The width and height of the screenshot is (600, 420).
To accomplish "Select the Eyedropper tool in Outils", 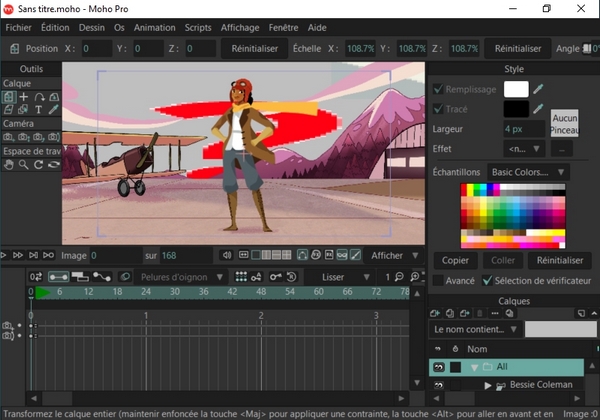I will click(x=54, y=110).
